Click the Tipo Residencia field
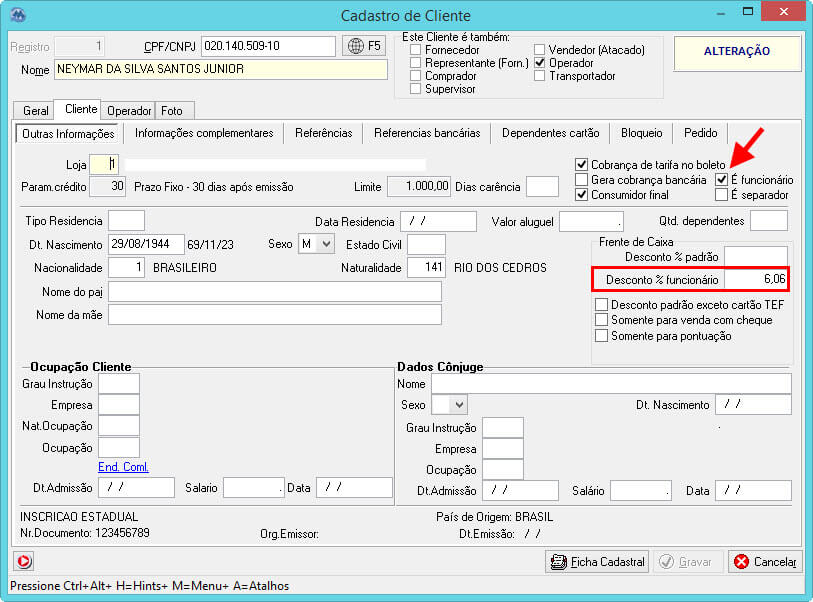This screenshot has width=813, height=602. [127, 221]
